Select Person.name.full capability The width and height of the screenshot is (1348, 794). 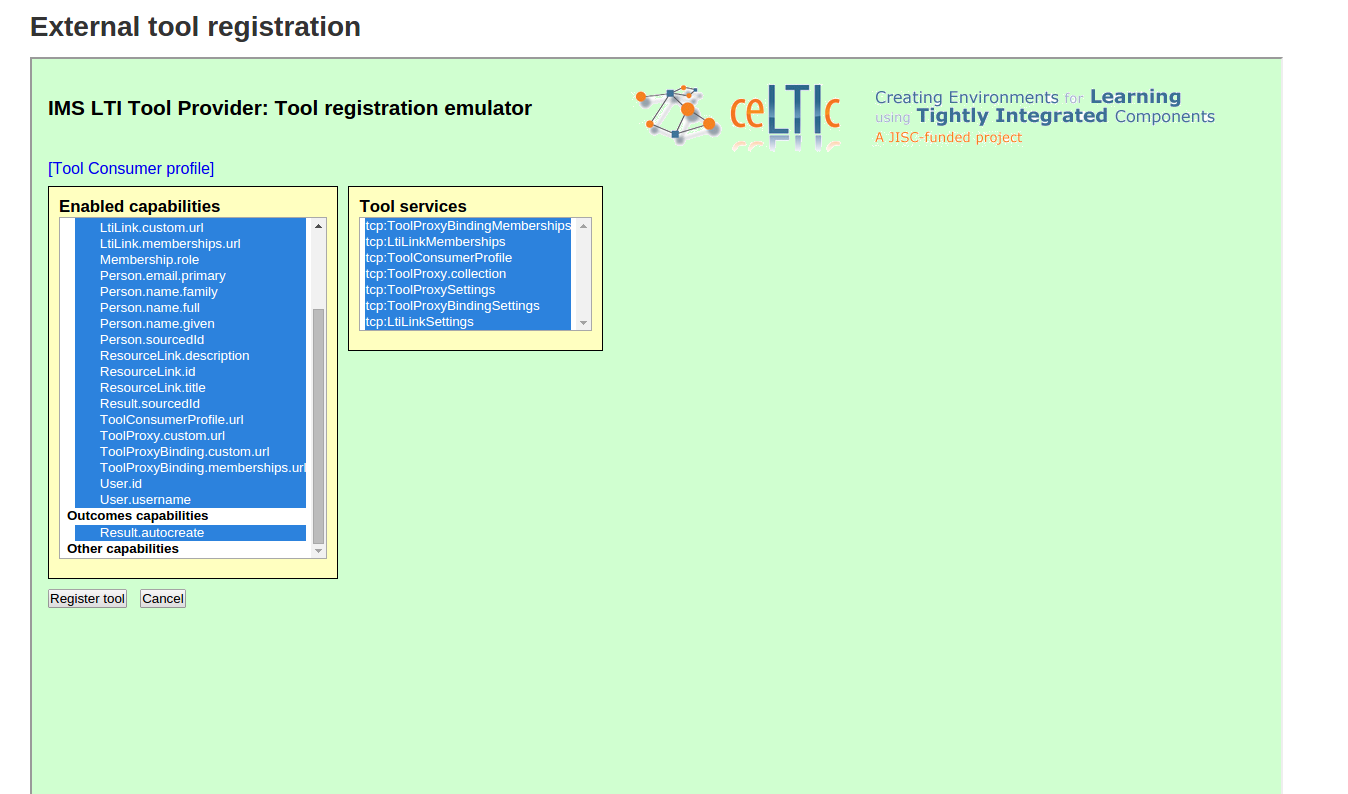click(x=190, y=307)
